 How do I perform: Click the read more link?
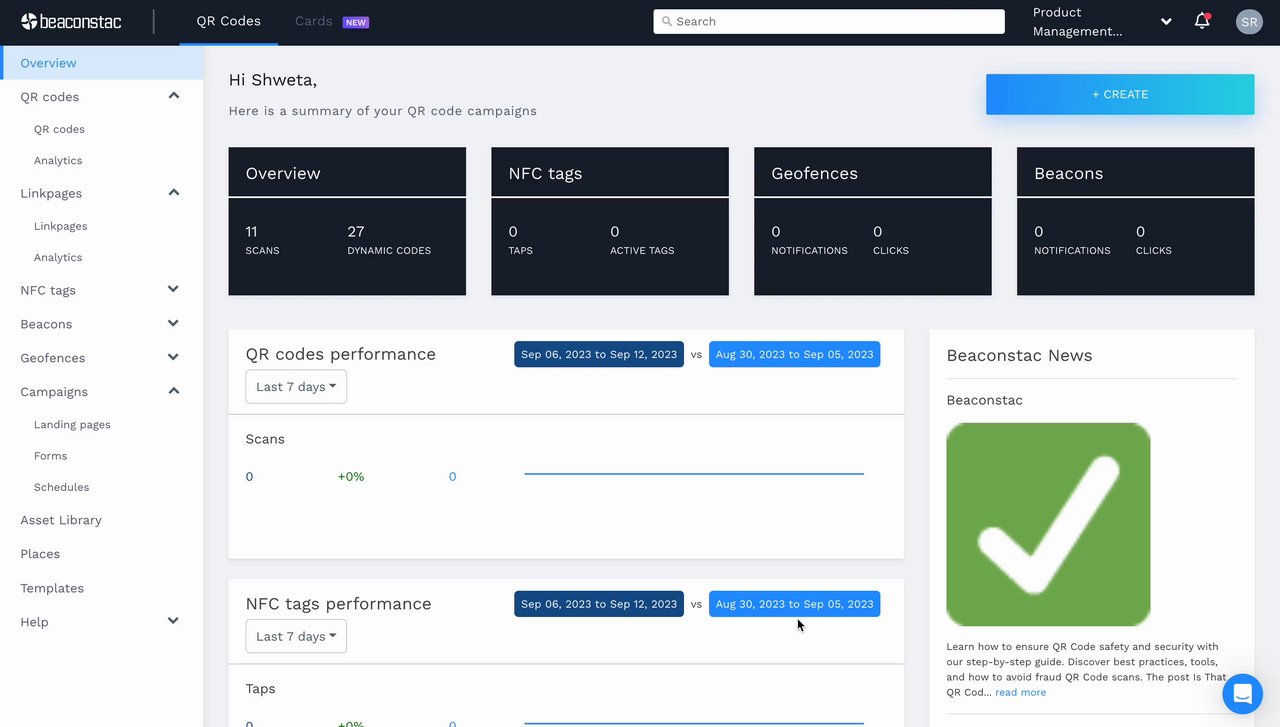pyautogui.click(x=1020, y=692)
